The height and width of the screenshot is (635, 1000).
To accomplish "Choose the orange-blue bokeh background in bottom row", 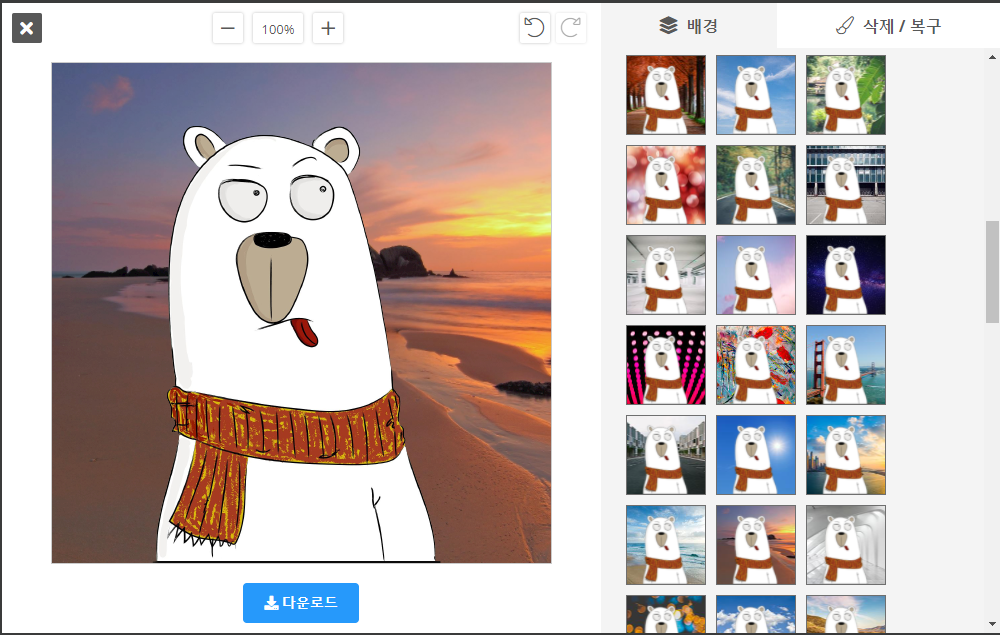I will pyautogui.click(x=666, y=614).
